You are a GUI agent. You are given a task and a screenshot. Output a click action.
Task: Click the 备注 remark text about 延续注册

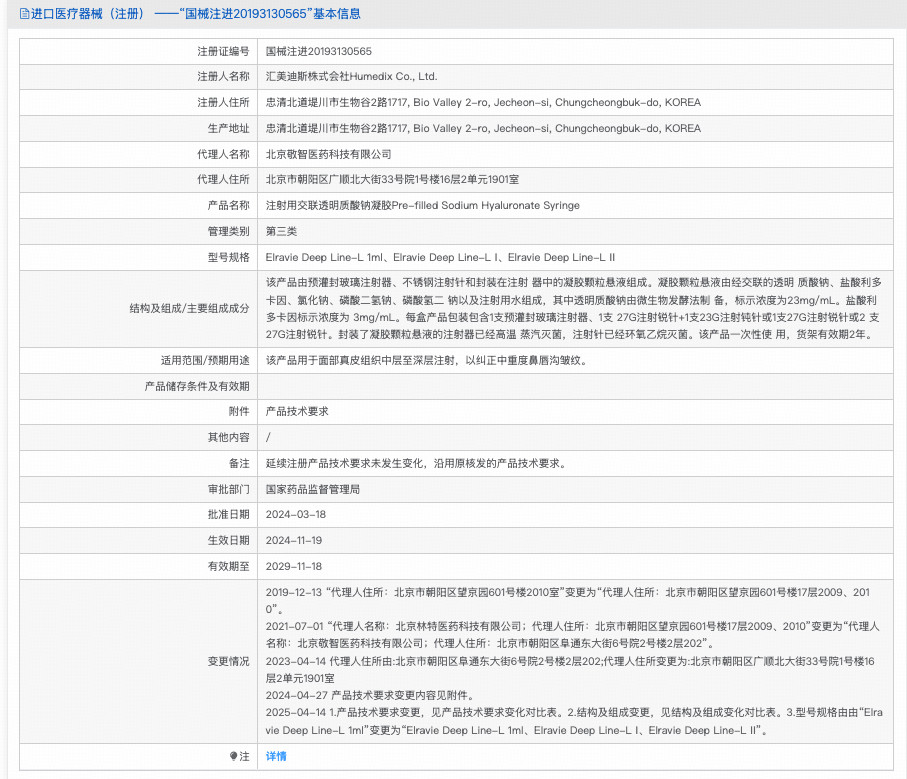[416, 463]
